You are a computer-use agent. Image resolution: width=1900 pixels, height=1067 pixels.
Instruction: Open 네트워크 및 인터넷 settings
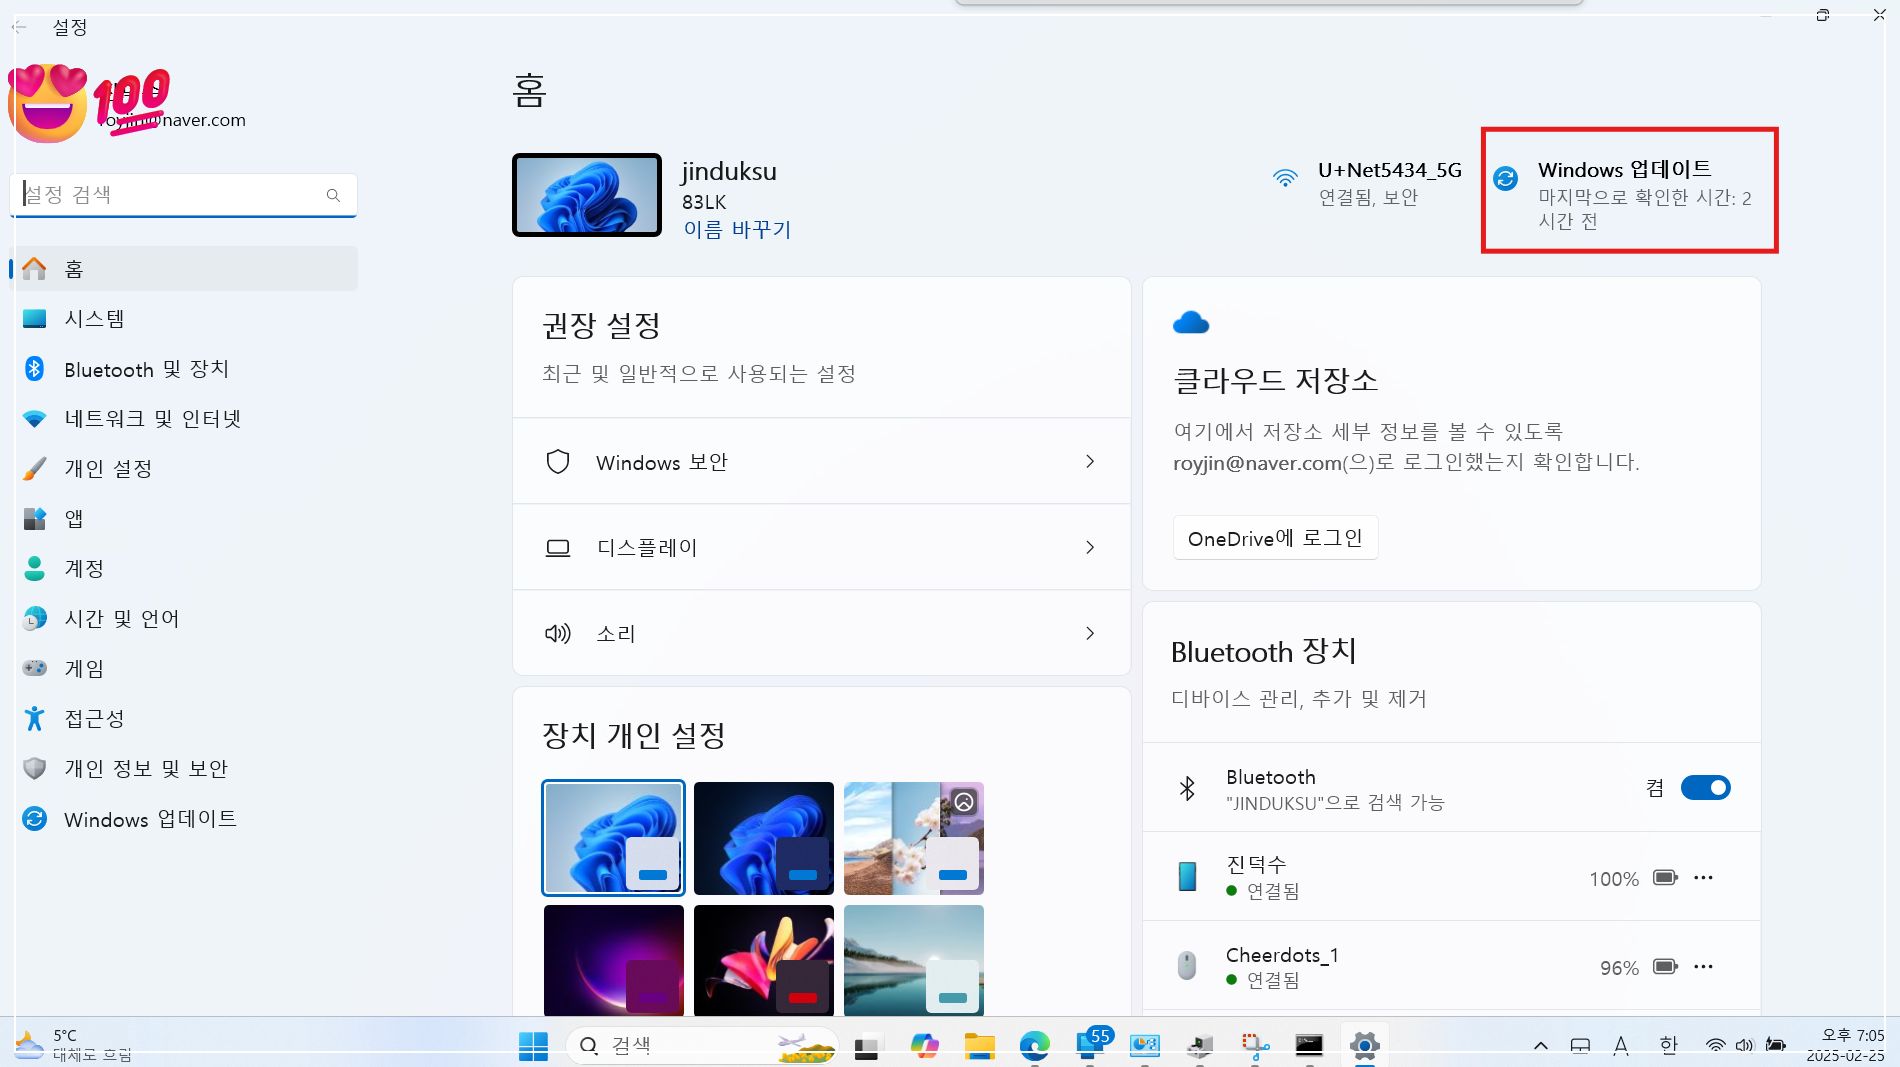184,419
